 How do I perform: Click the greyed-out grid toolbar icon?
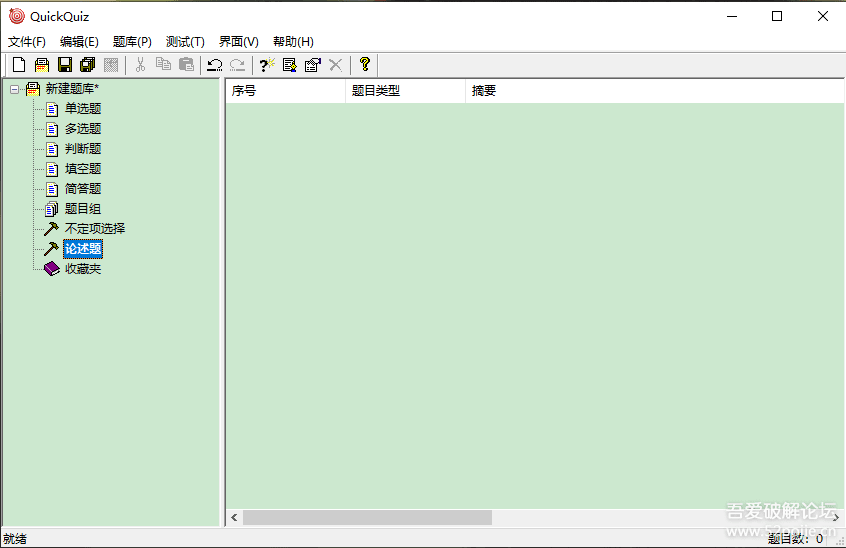pyautogui.click(x=111, y=65)
